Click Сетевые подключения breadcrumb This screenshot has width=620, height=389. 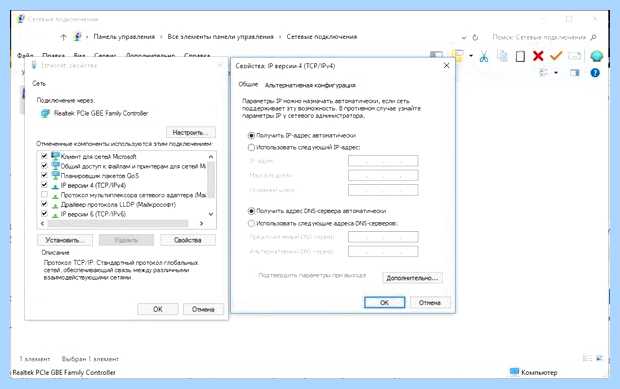coord(321,37)
